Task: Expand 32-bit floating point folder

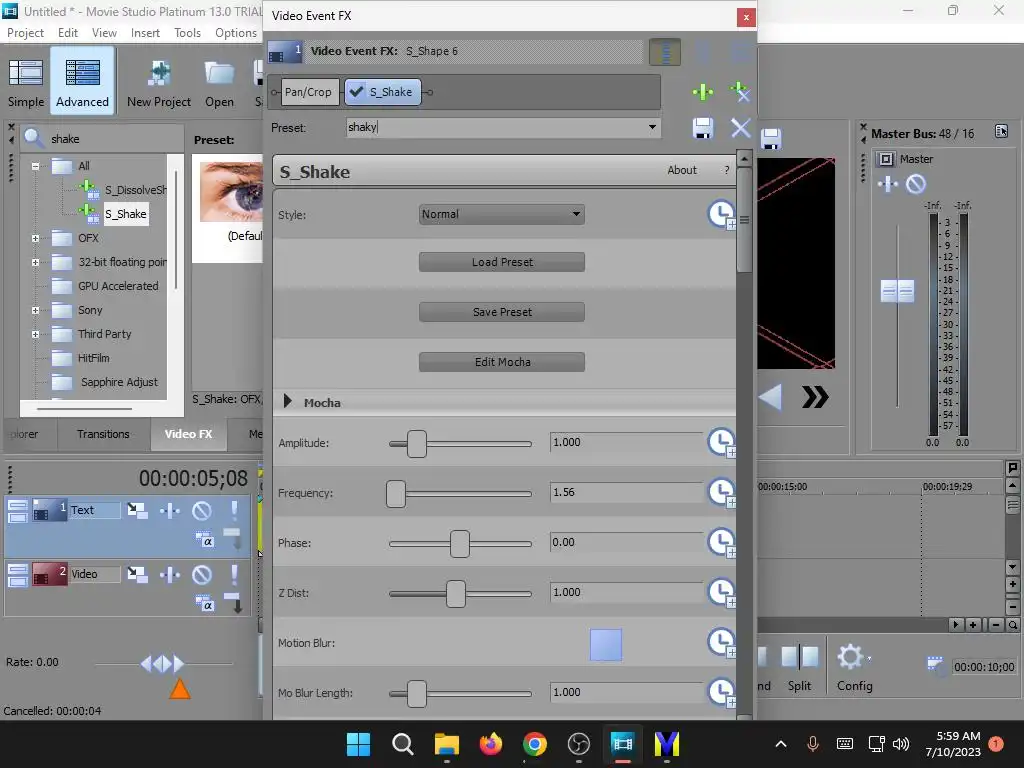Action: coord(35,263)
